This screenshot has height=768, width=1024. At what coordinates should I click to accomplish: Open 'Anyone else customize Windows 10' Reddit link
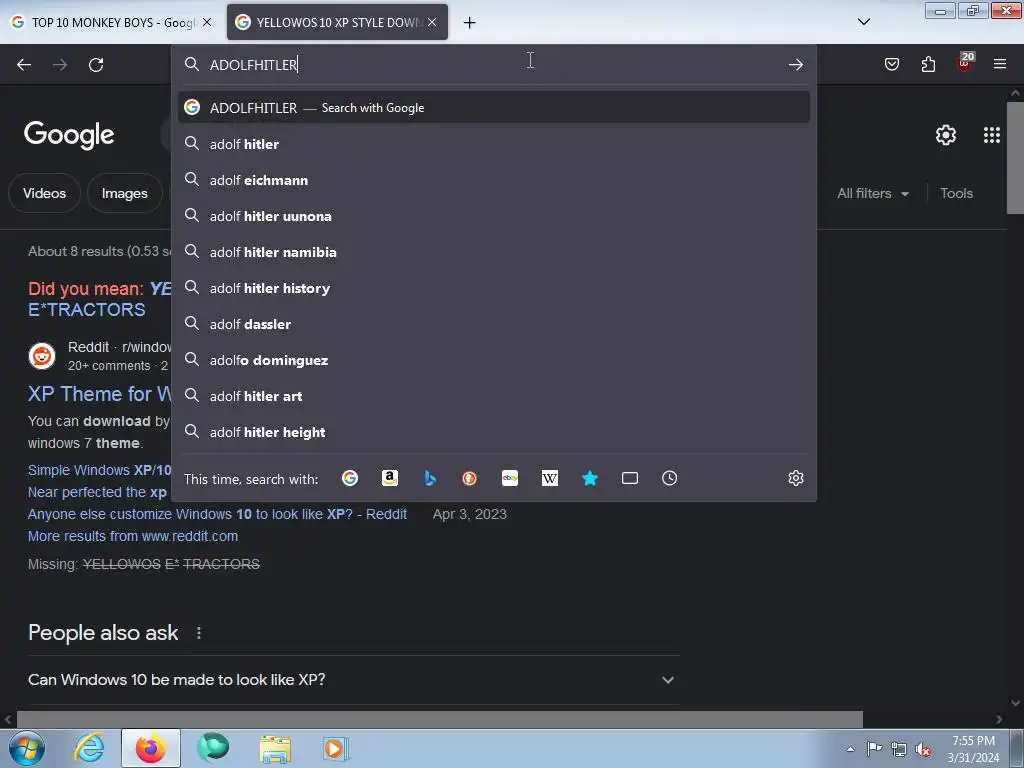(x=217, y=514)
